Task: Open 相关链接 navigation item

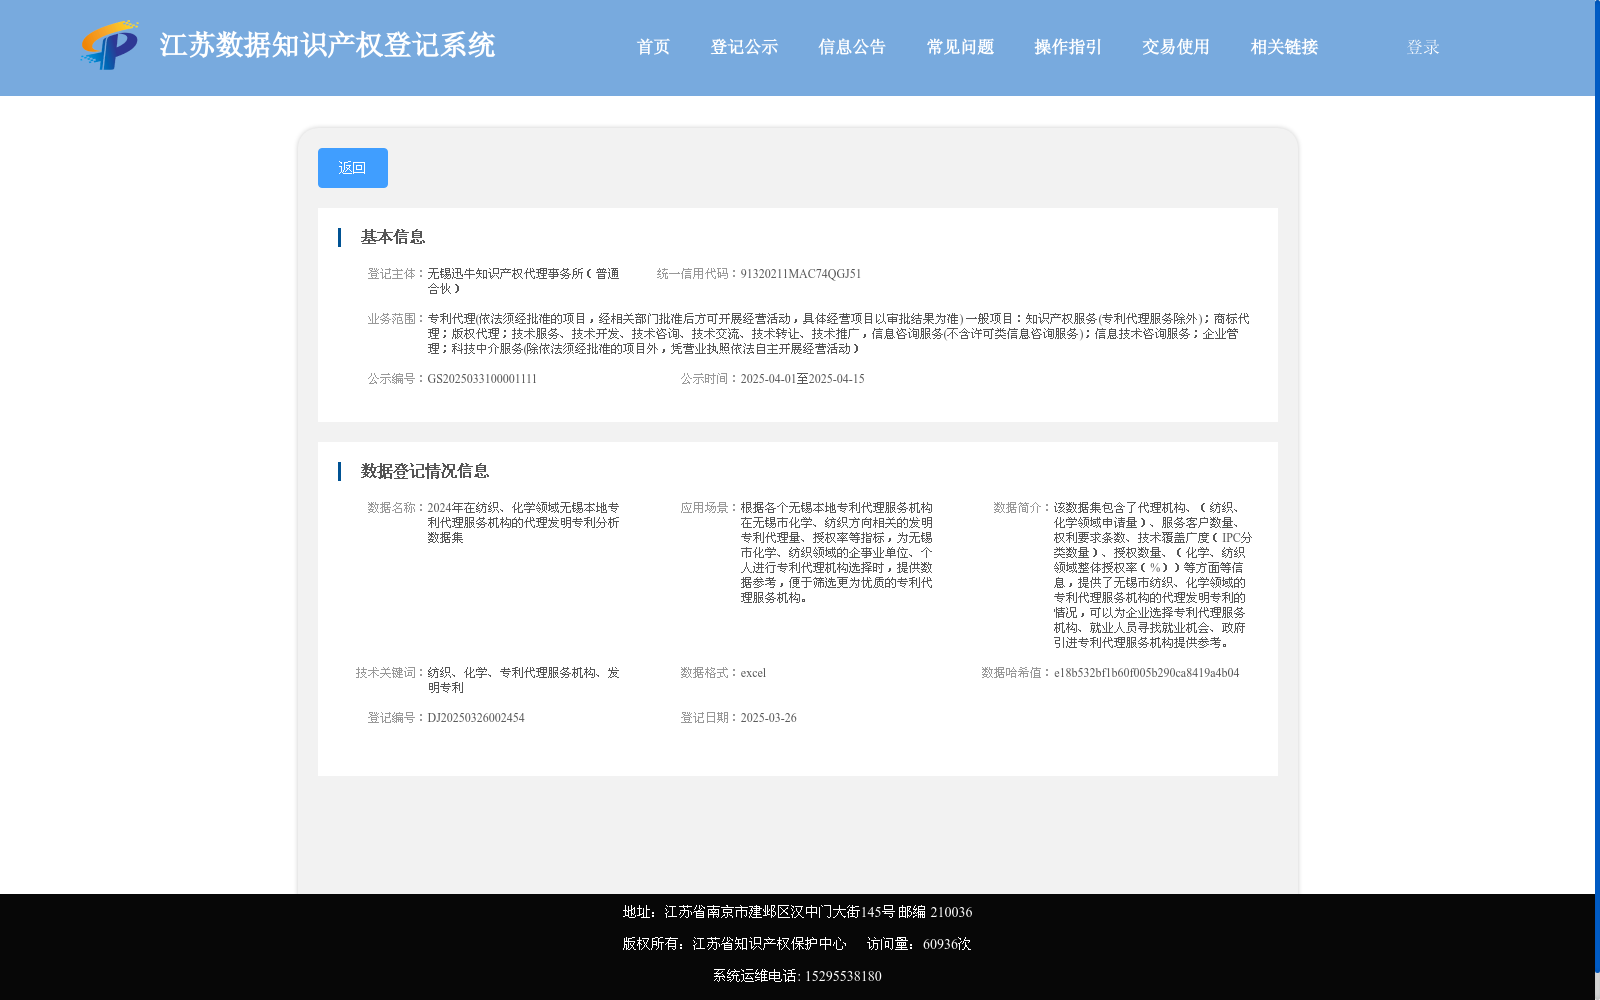Action: [1284, 47]
